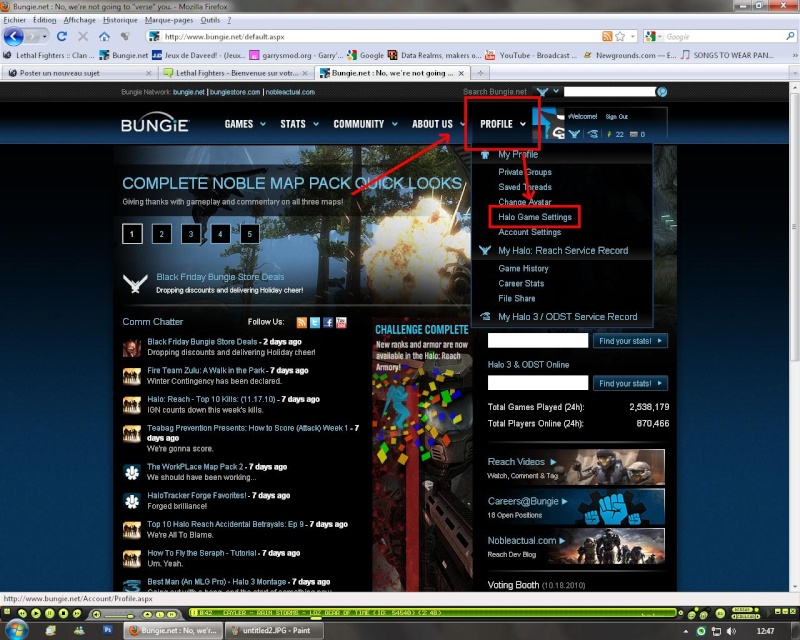Open My Halo 3 / ODST Service Record
Viewport: 800px width, 640px height.
[x=567, y=317]
